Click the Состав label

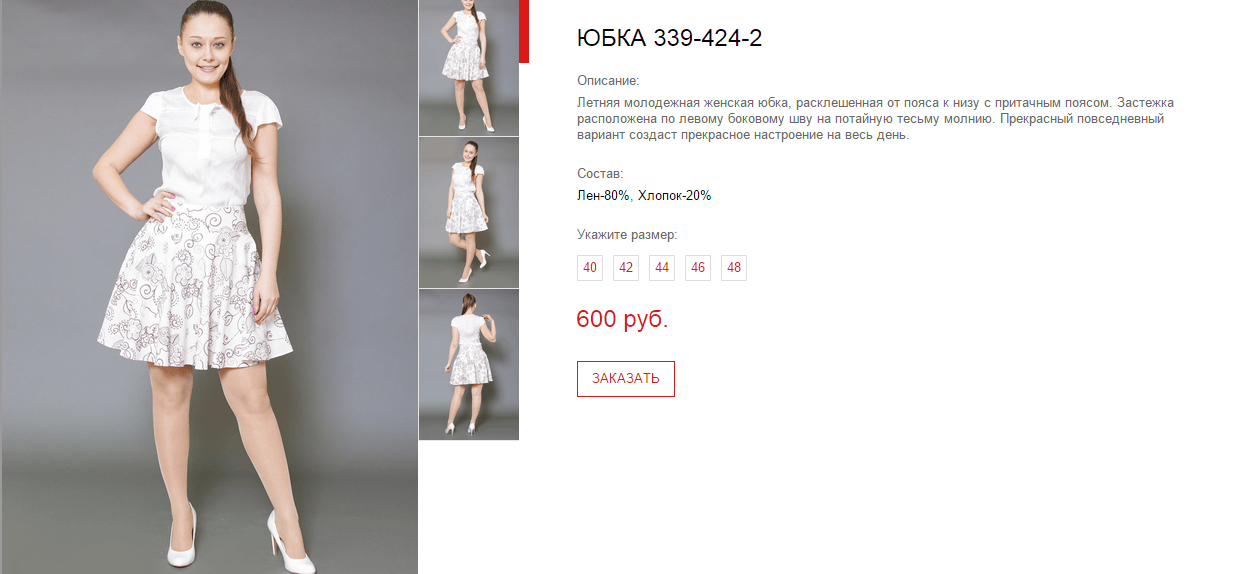click(x=600, y=174)
